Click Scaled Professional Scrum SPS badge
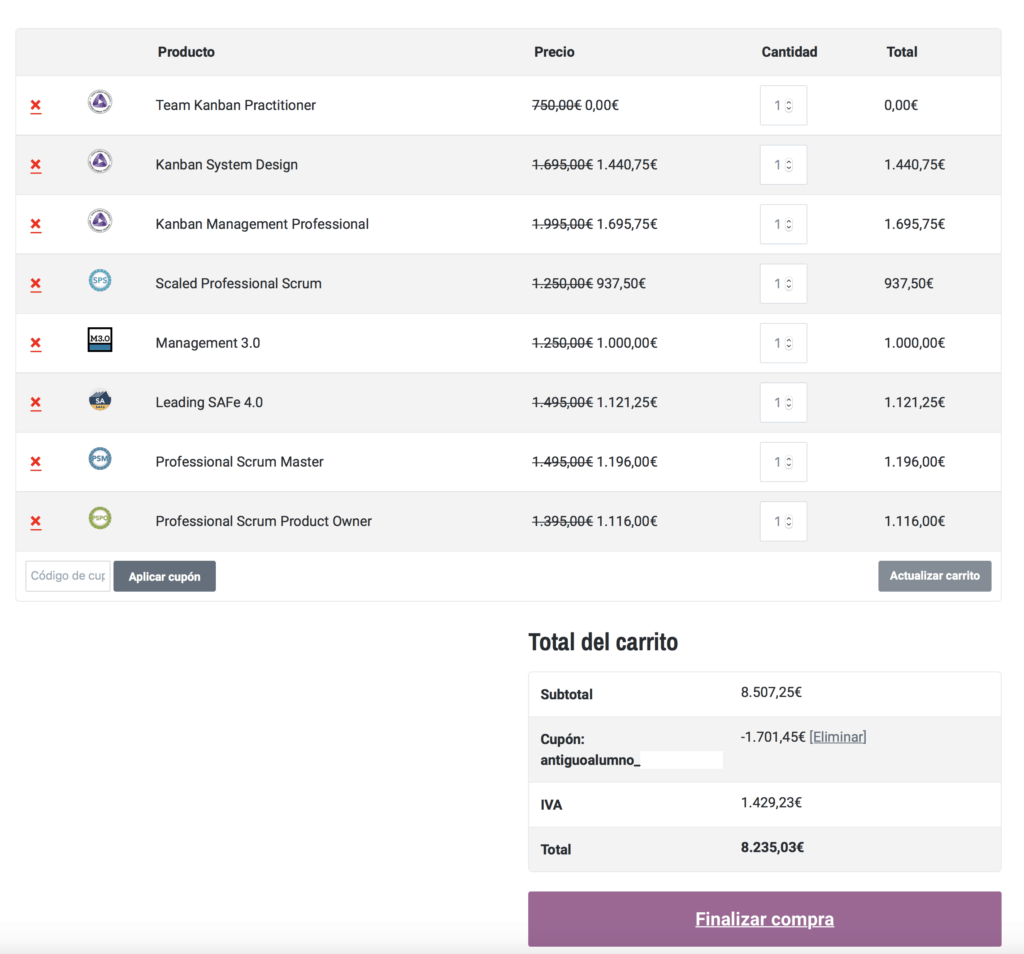Viewport: 1024px width, 954px height. 100,281
